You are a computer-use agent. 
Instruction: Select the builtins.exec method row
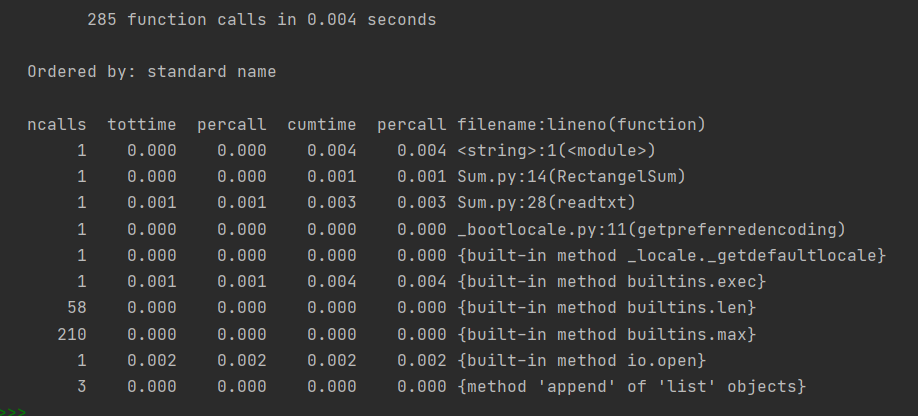611,281
